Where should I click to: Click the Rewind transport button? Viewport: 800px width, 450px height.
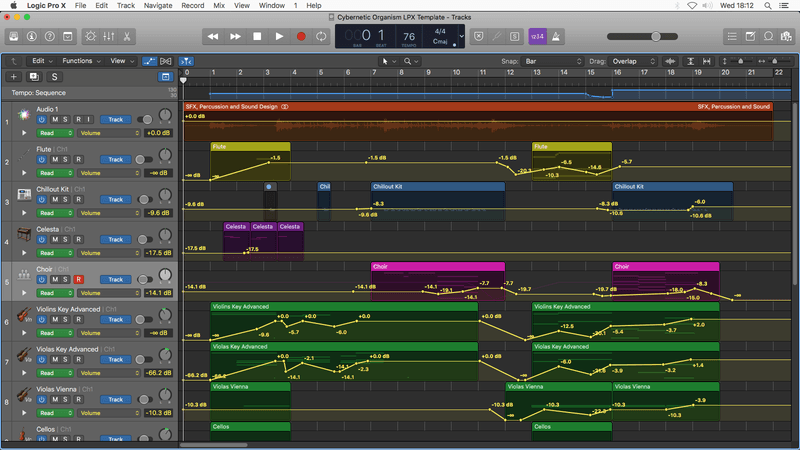coord(213,36)
